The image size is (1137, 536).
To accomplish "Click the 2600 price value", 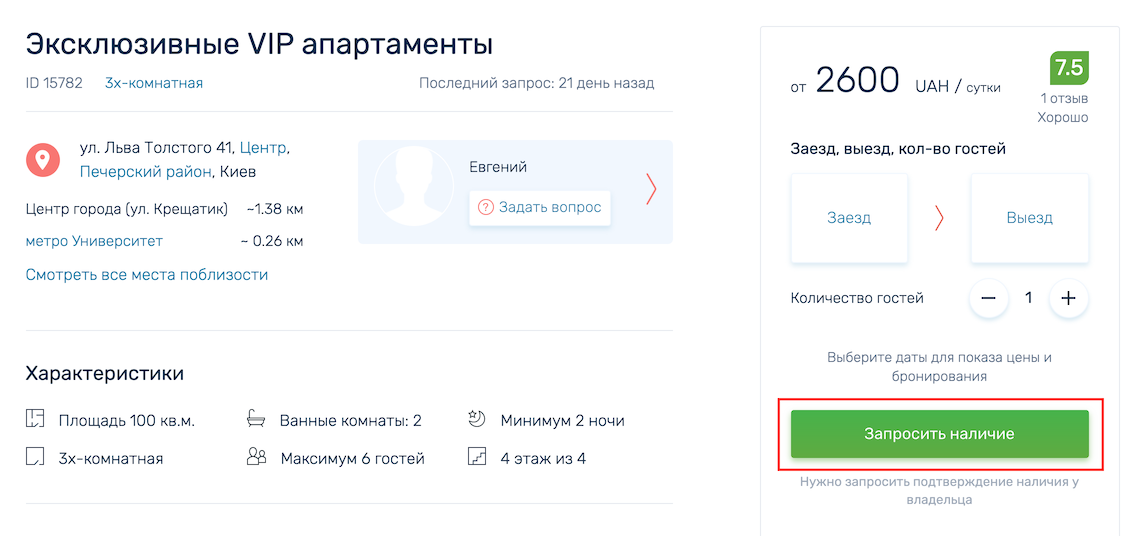I will pyautogui.click(x=858, y=81).
